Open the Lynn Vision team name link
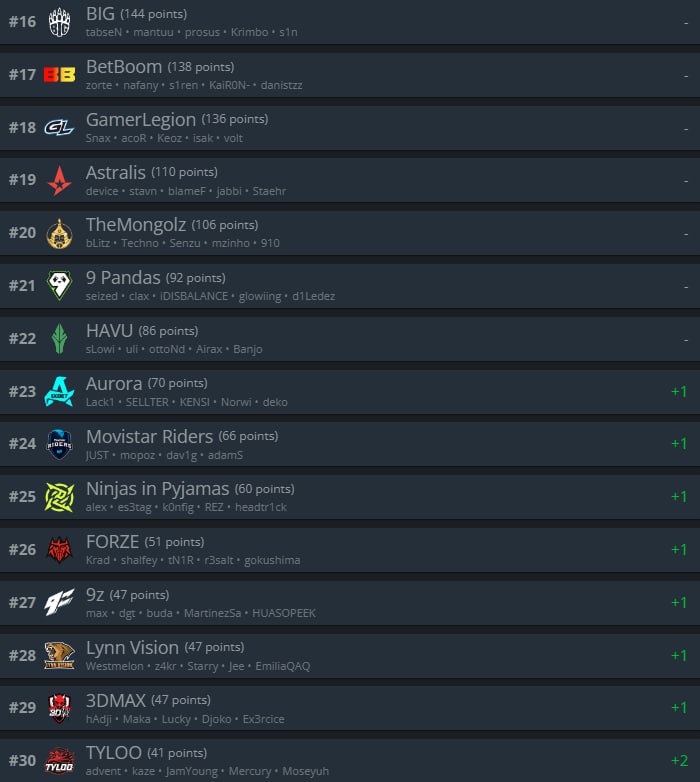700x782 pixels. tap(132, 647)
